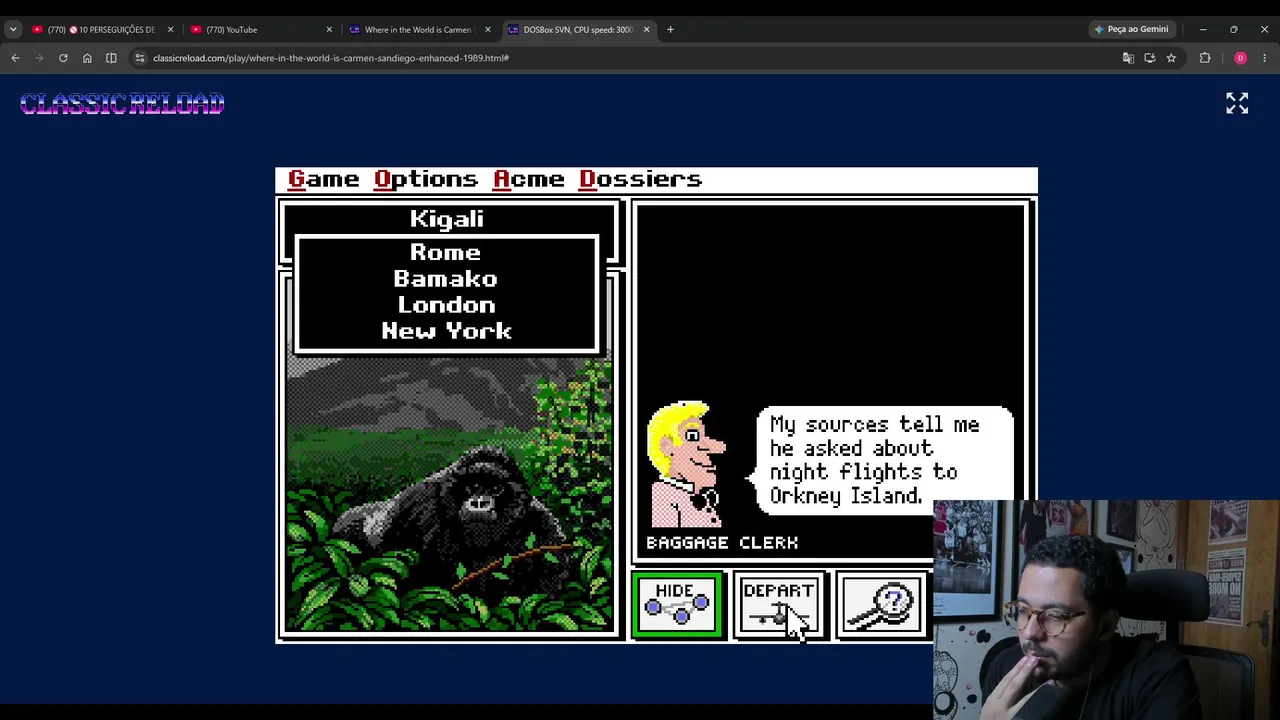This screenshot has height=720, width=1280.
Task: Open the Game menu
Action: pos(323,179)
